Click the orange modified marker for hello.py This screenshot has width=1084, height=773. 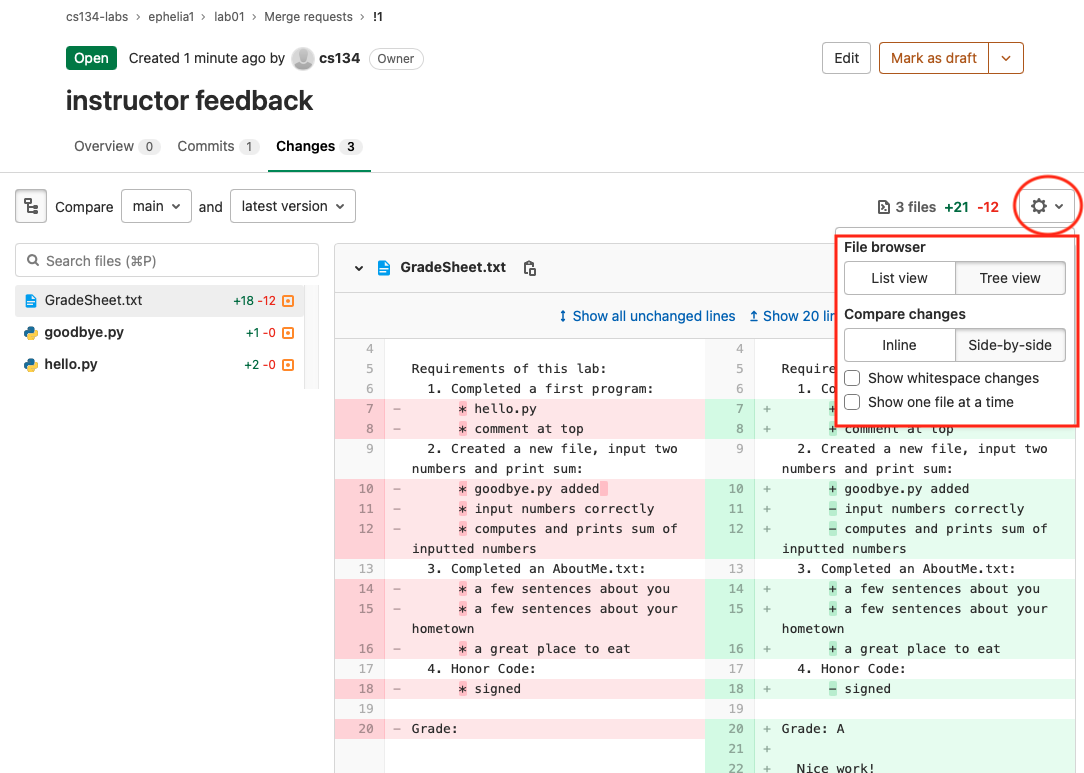coord(288,364)
